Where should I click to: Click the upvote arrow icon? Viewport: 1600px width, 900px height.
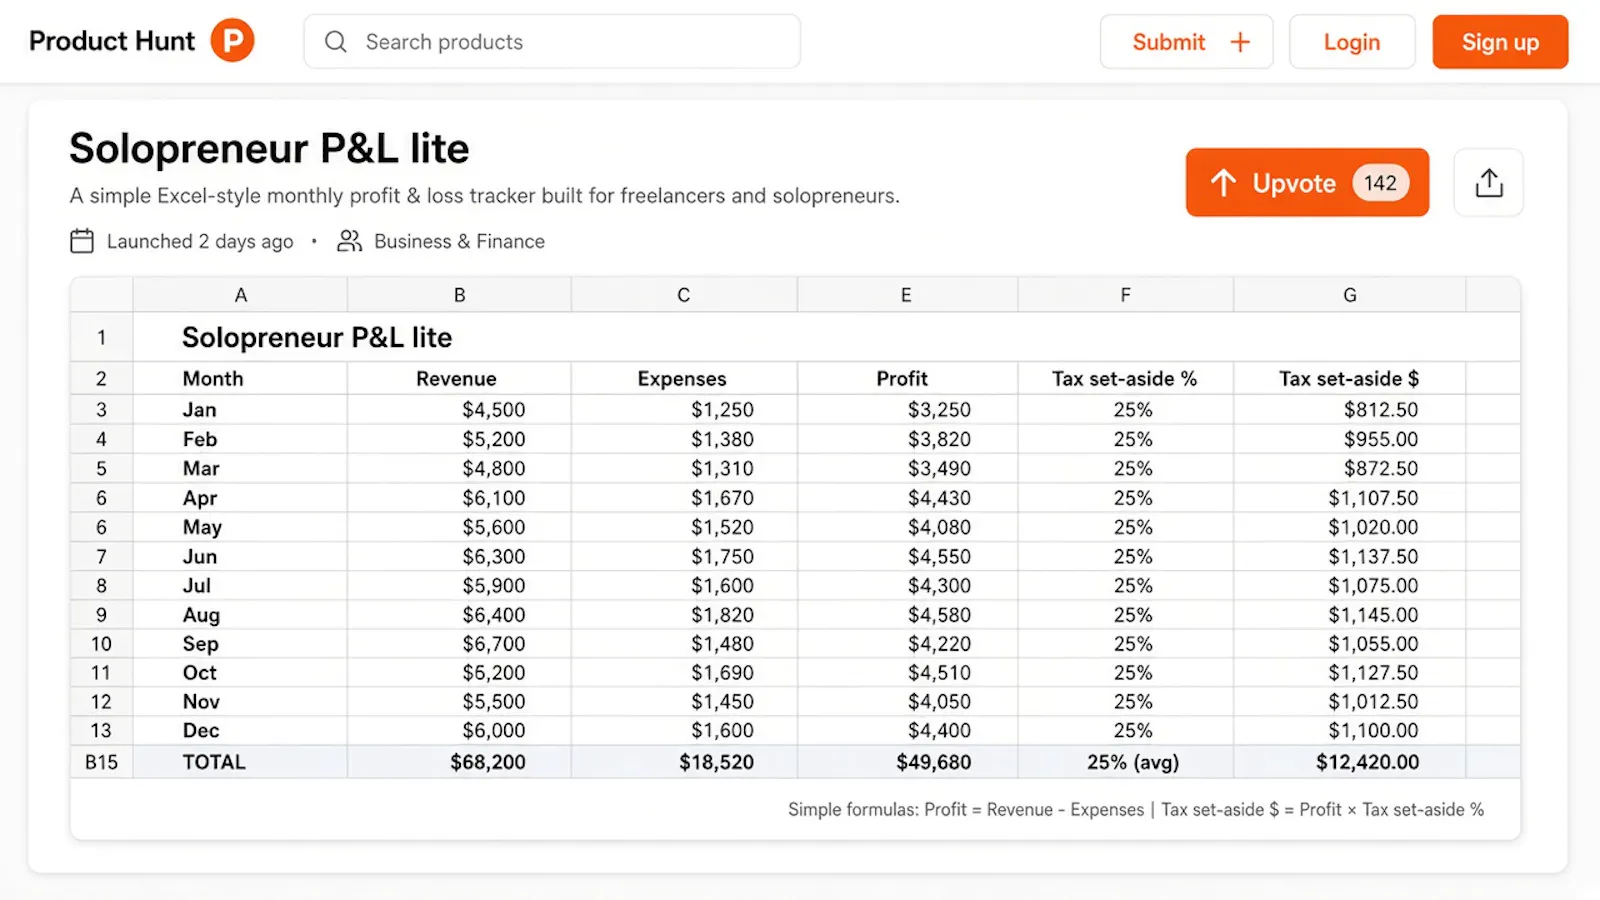pos(1223,183)
